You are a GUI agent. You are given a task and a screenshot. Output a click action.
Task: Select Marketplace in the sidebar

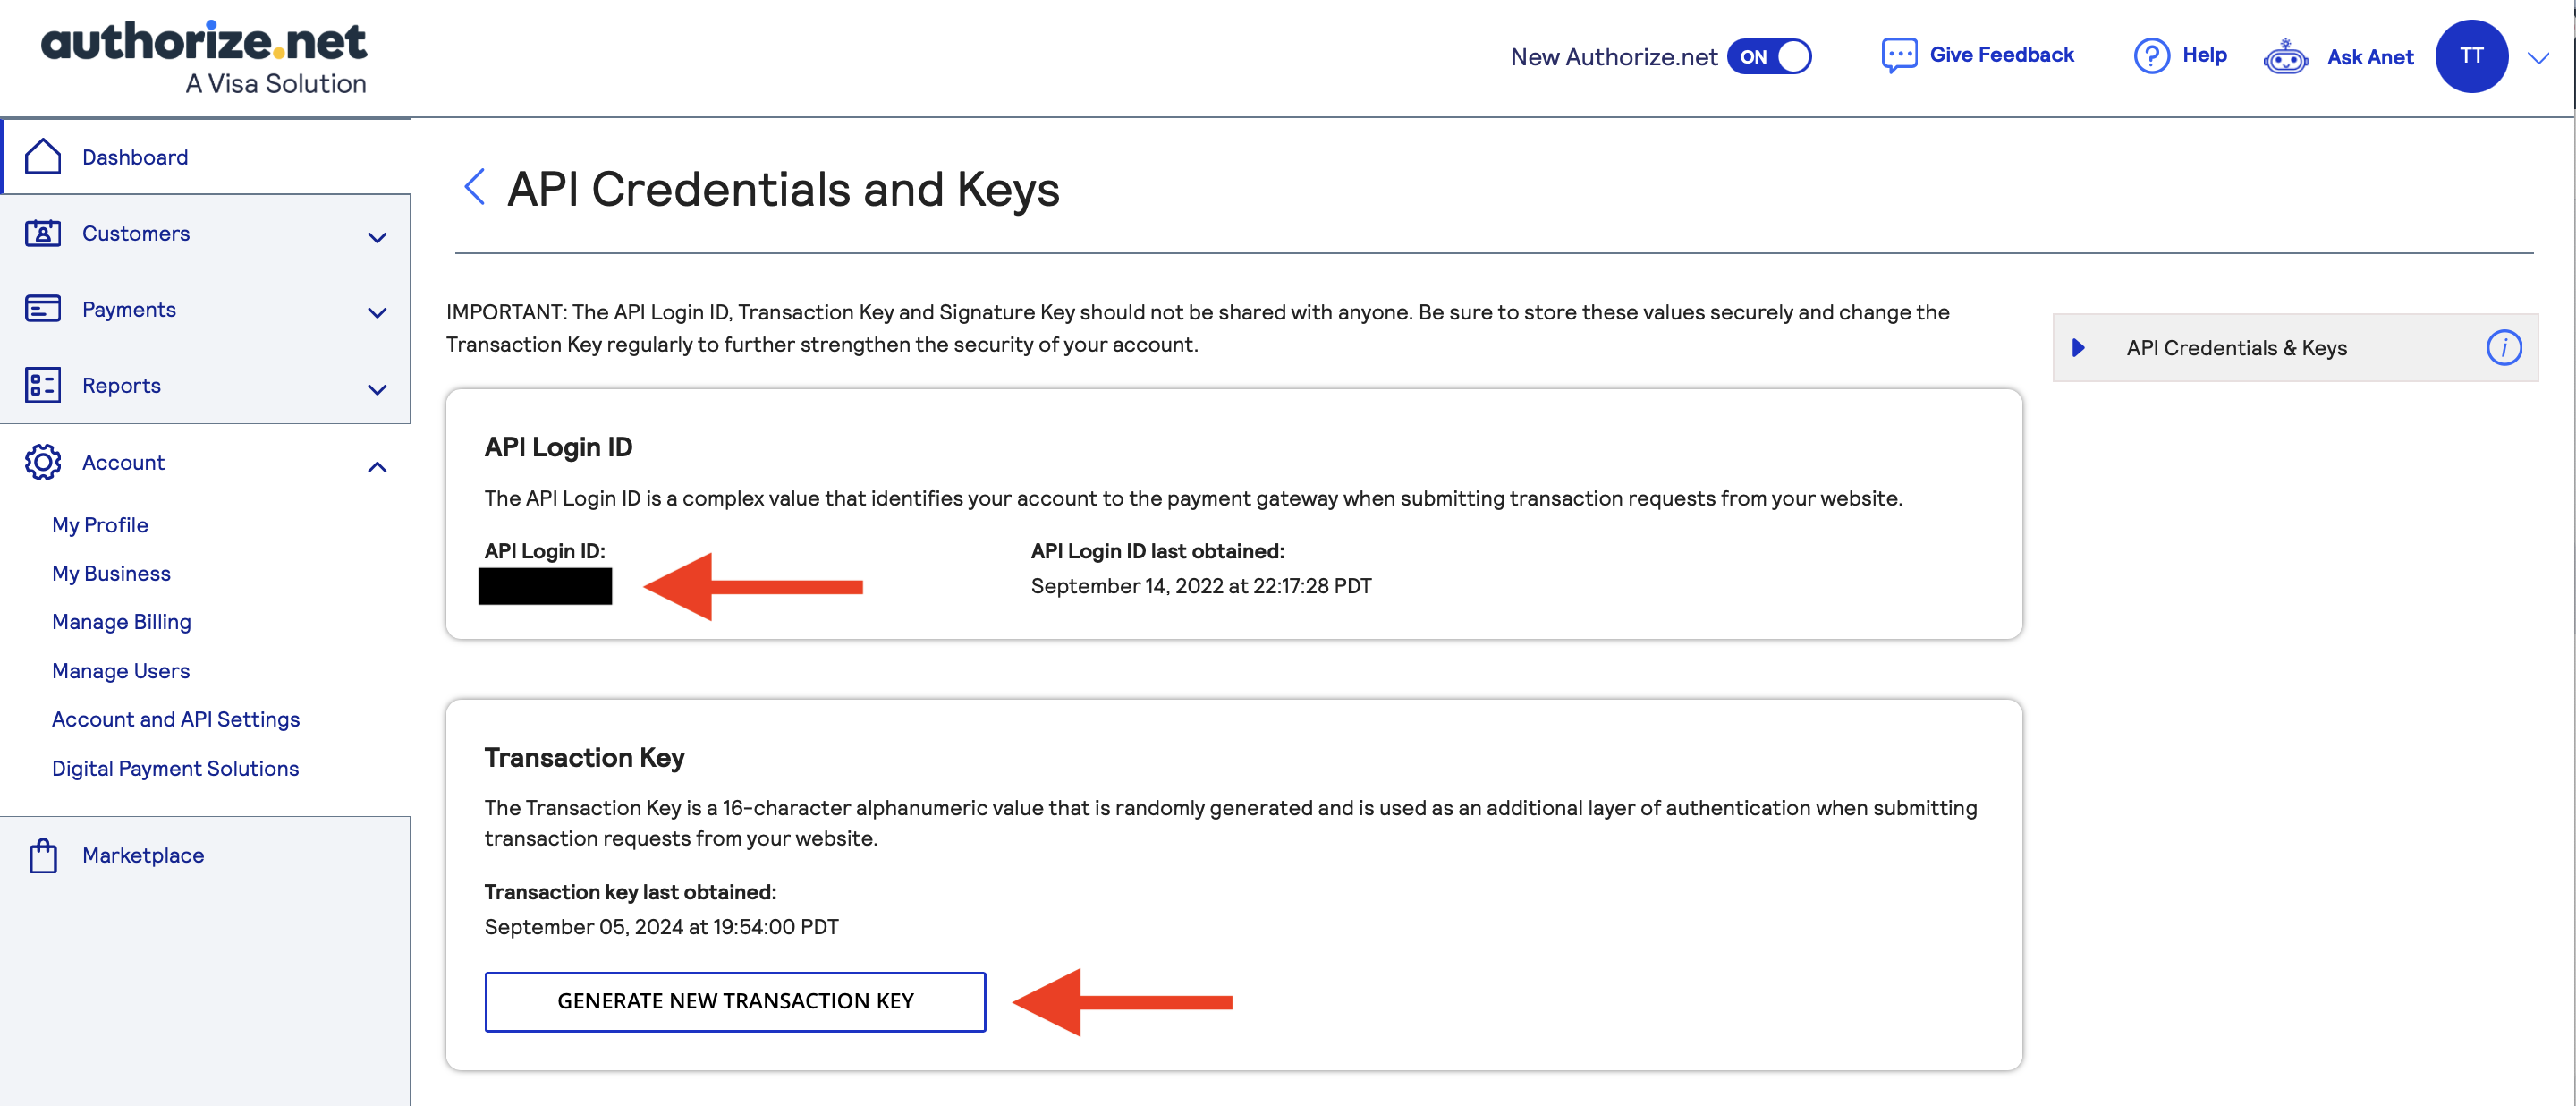click(142, 855)
